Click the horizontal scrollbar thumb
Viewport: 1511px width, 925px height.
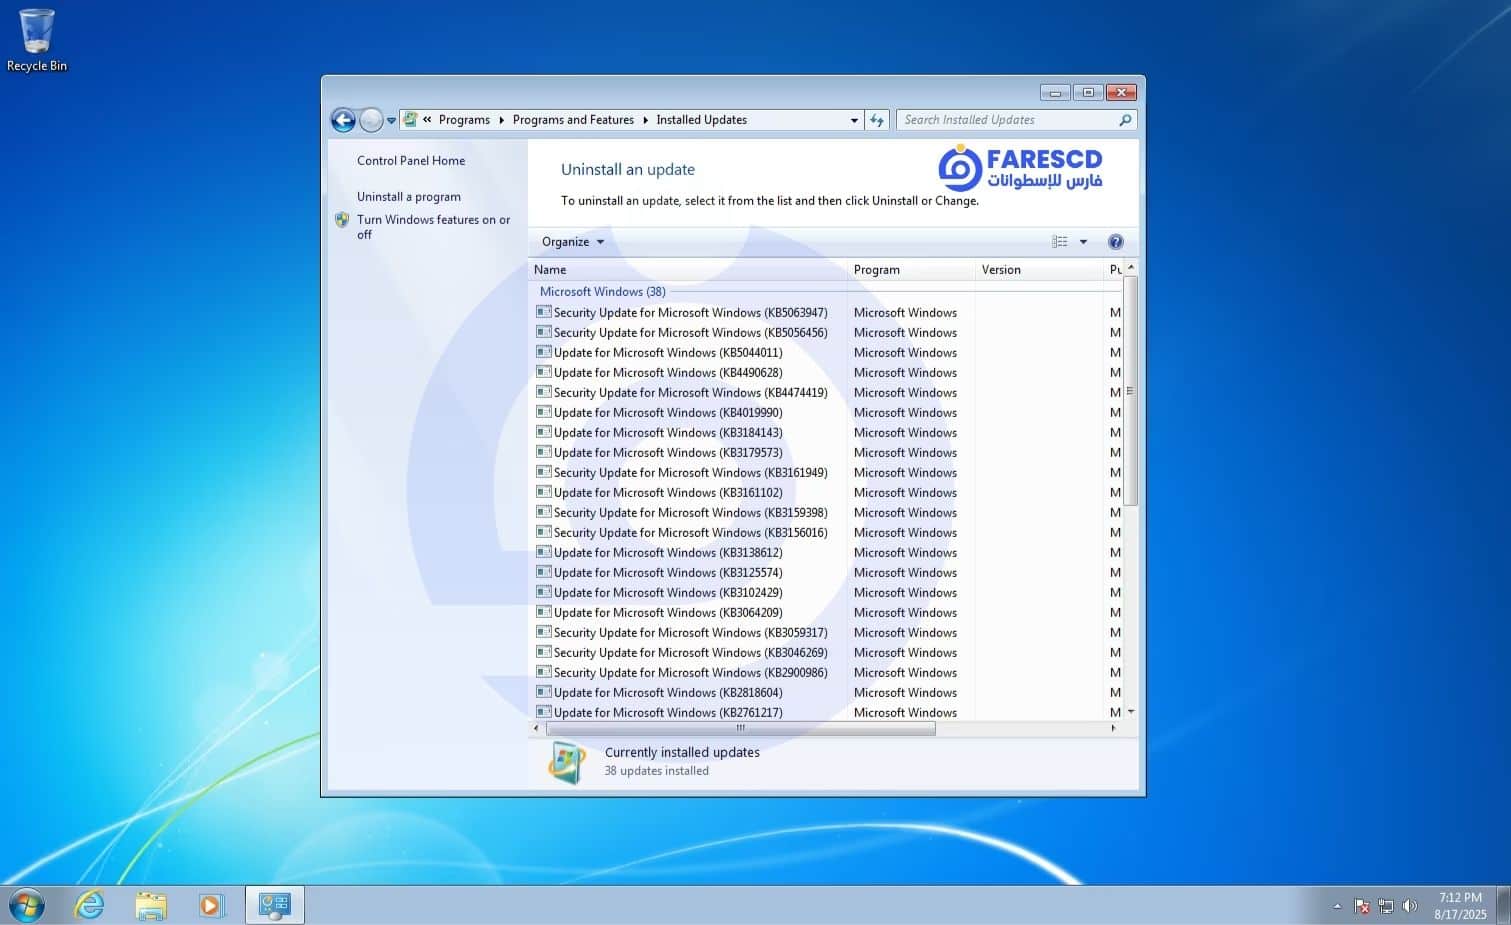741,729
